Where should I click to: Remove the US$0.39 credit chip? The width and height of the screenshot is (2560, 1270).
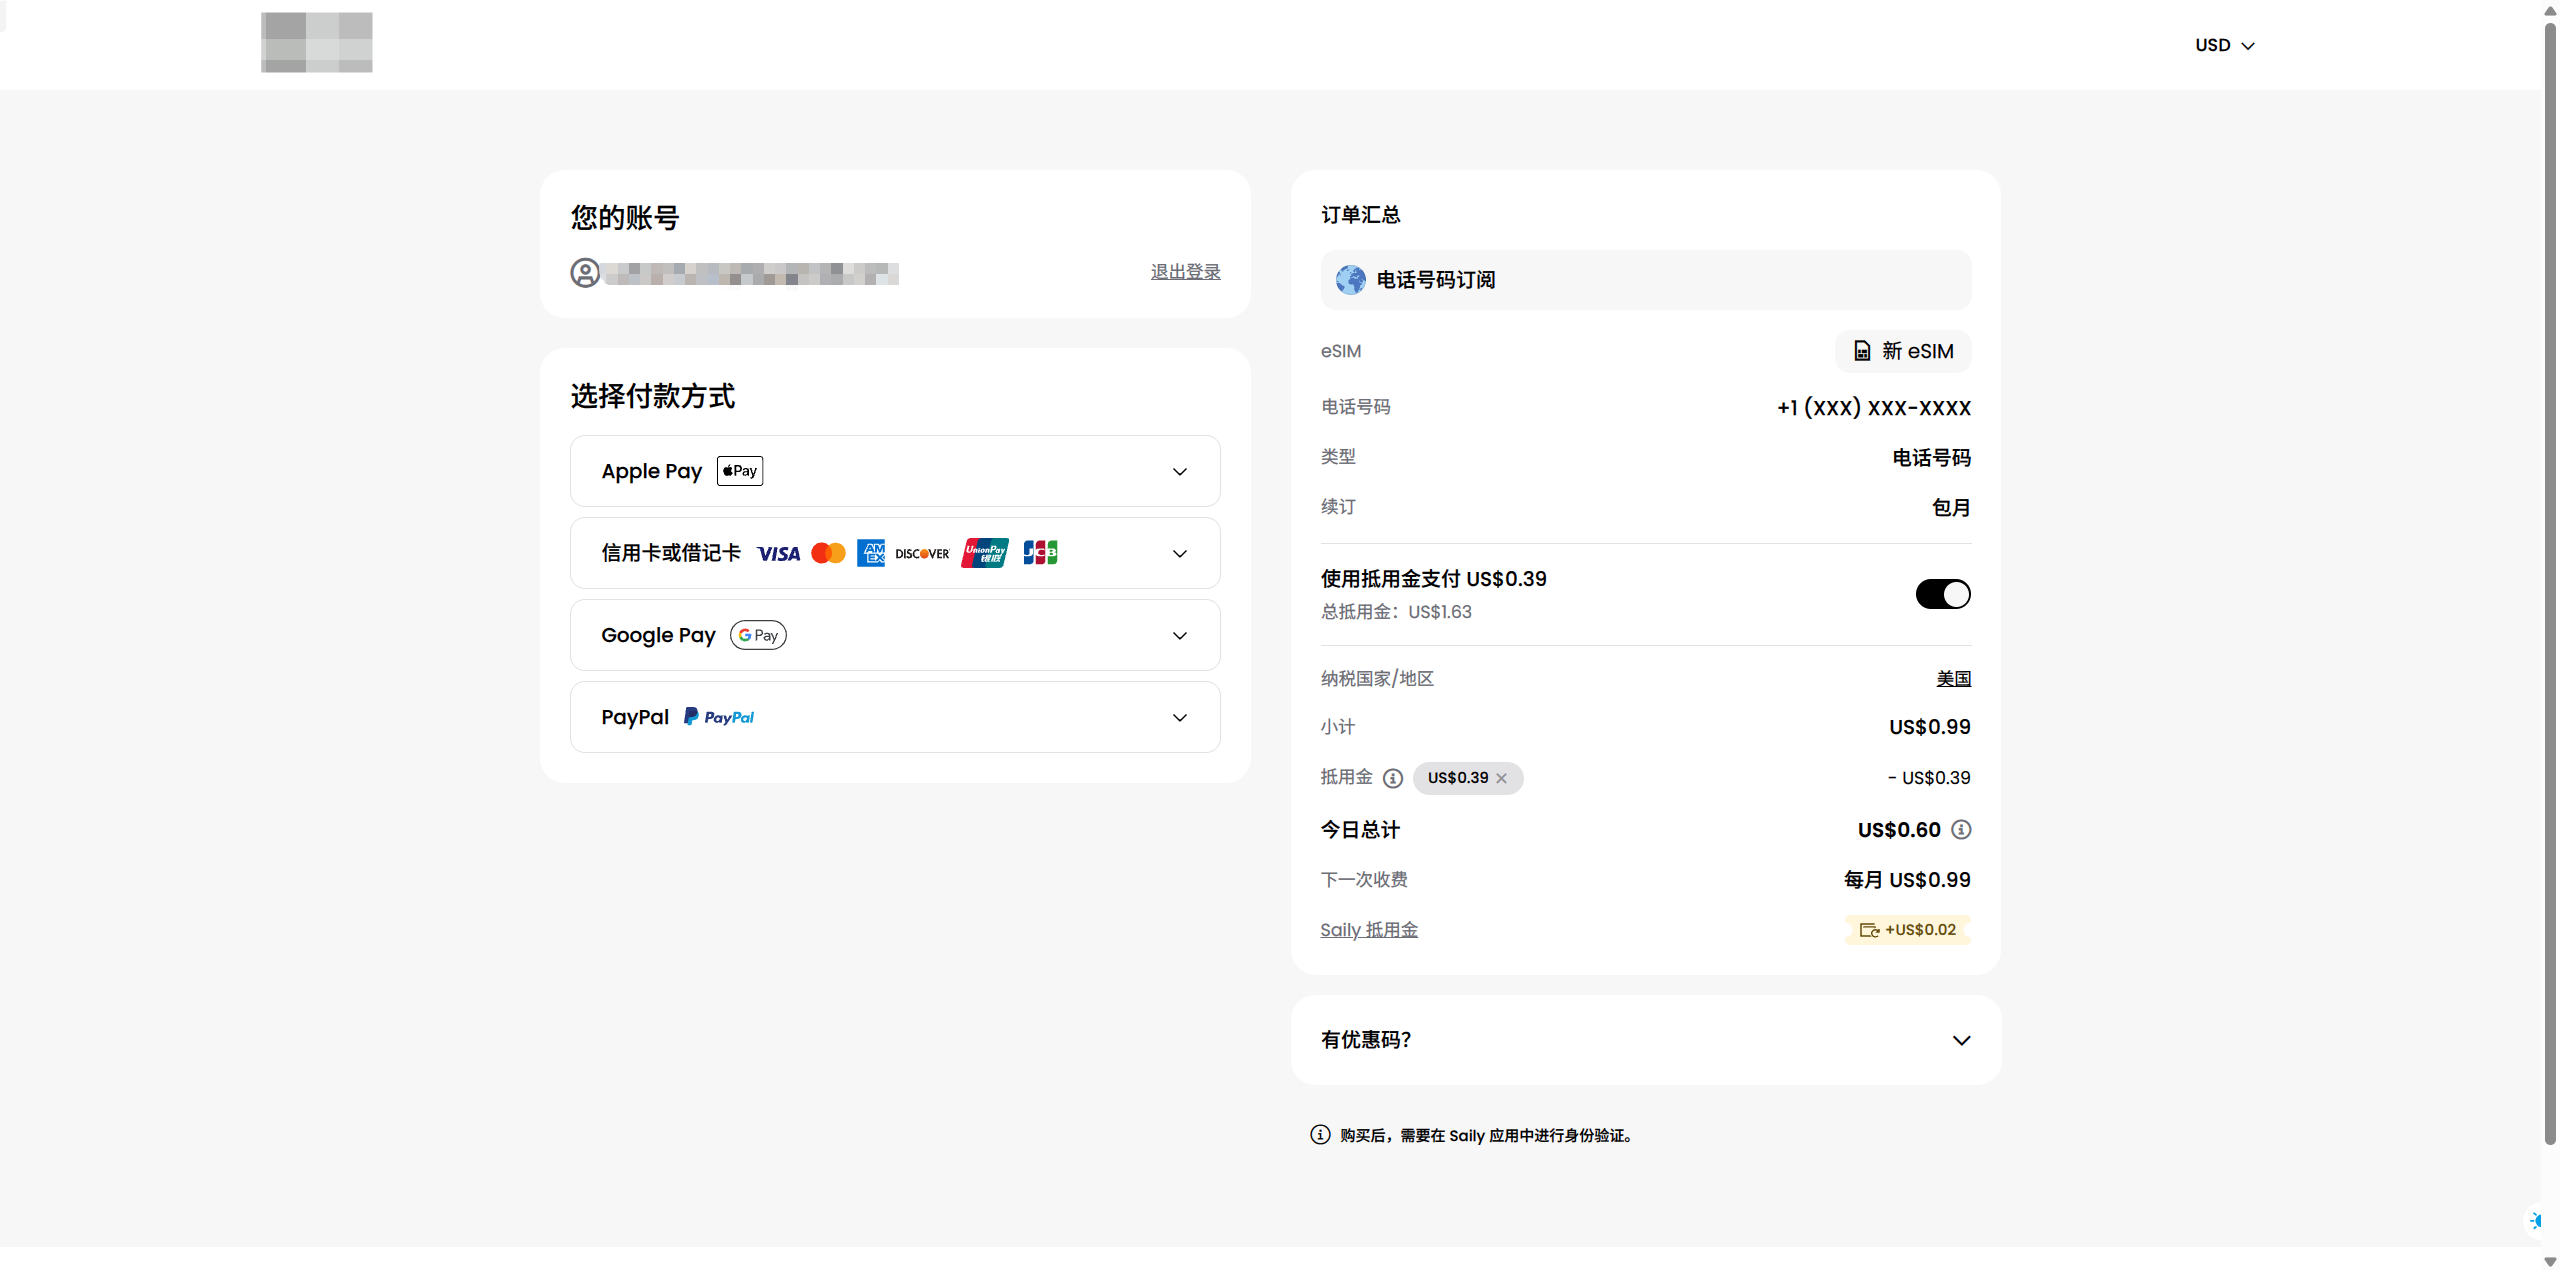pyautogui.click(x=1501, y=778)
